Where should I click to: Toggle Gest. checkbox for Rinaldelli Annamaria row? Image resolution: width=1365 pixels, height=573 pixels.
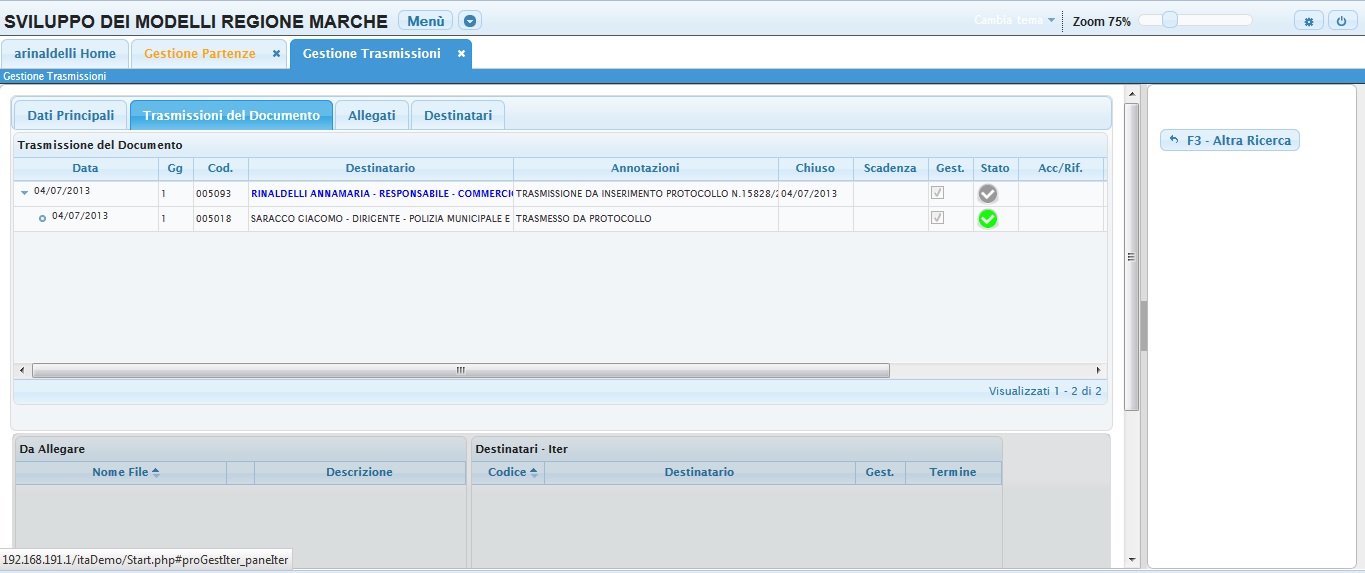point(937,193)
